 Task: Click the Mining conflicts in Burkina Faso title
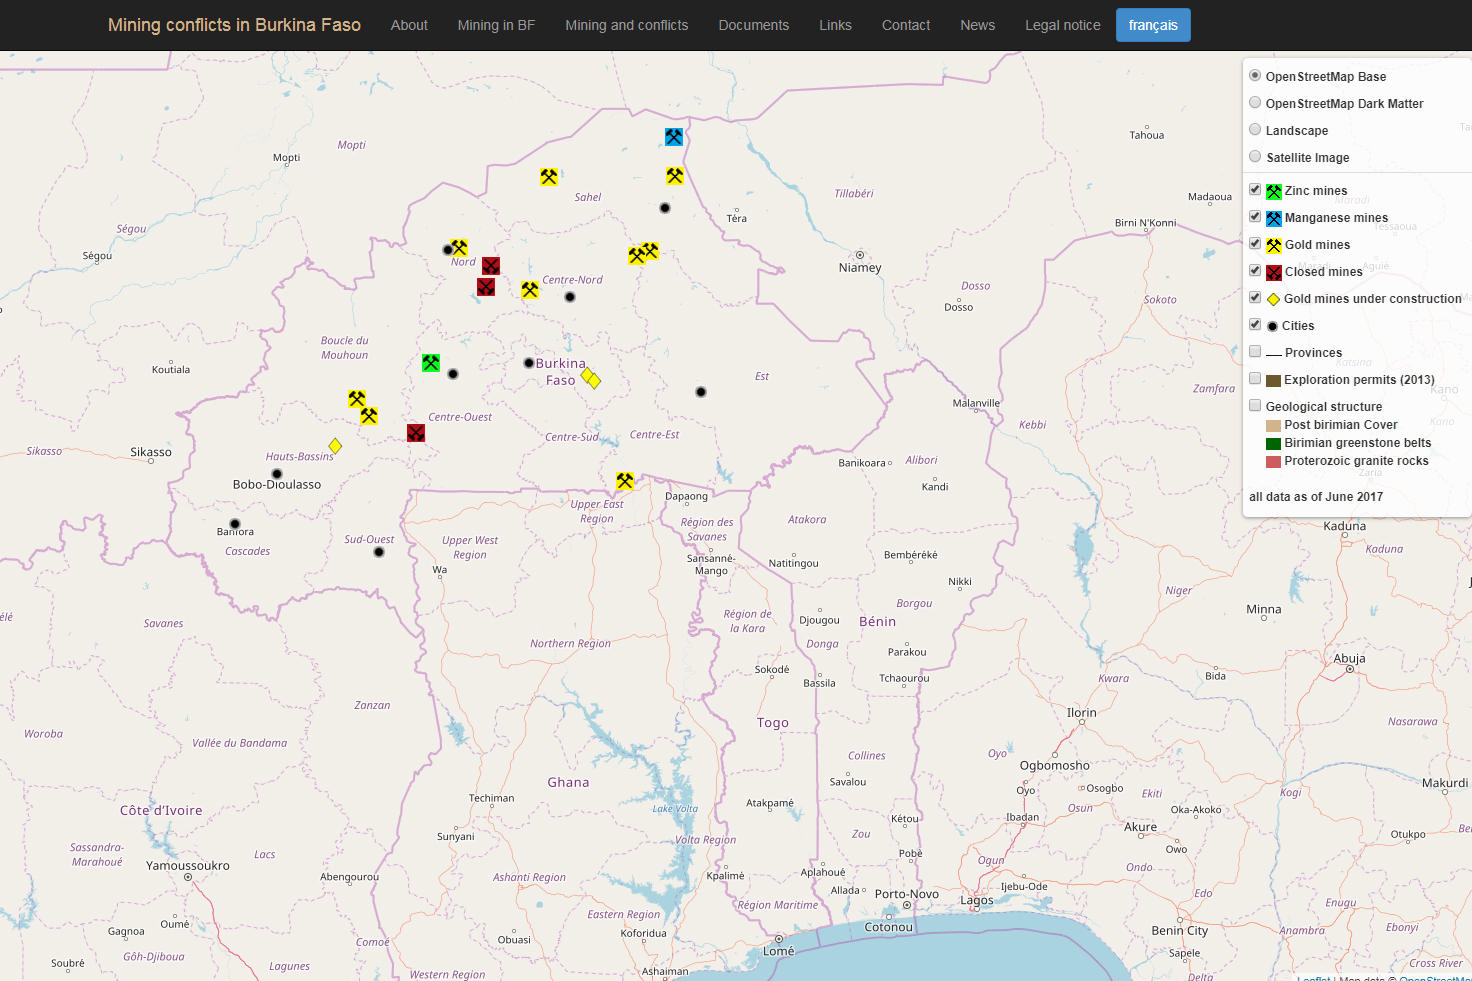[x=234, y=25]
